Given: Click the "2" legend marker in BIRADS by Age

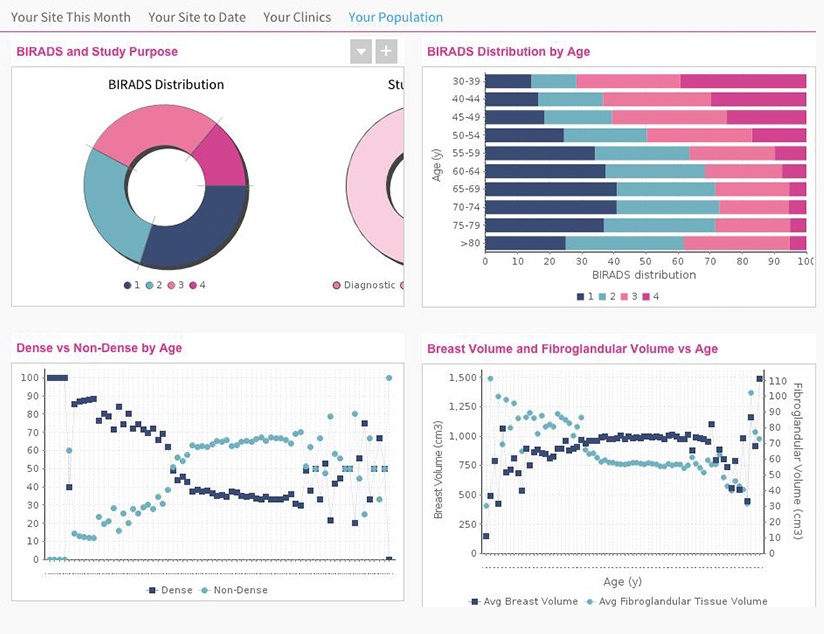Looking at the screenshot, I should coord(600,295).
